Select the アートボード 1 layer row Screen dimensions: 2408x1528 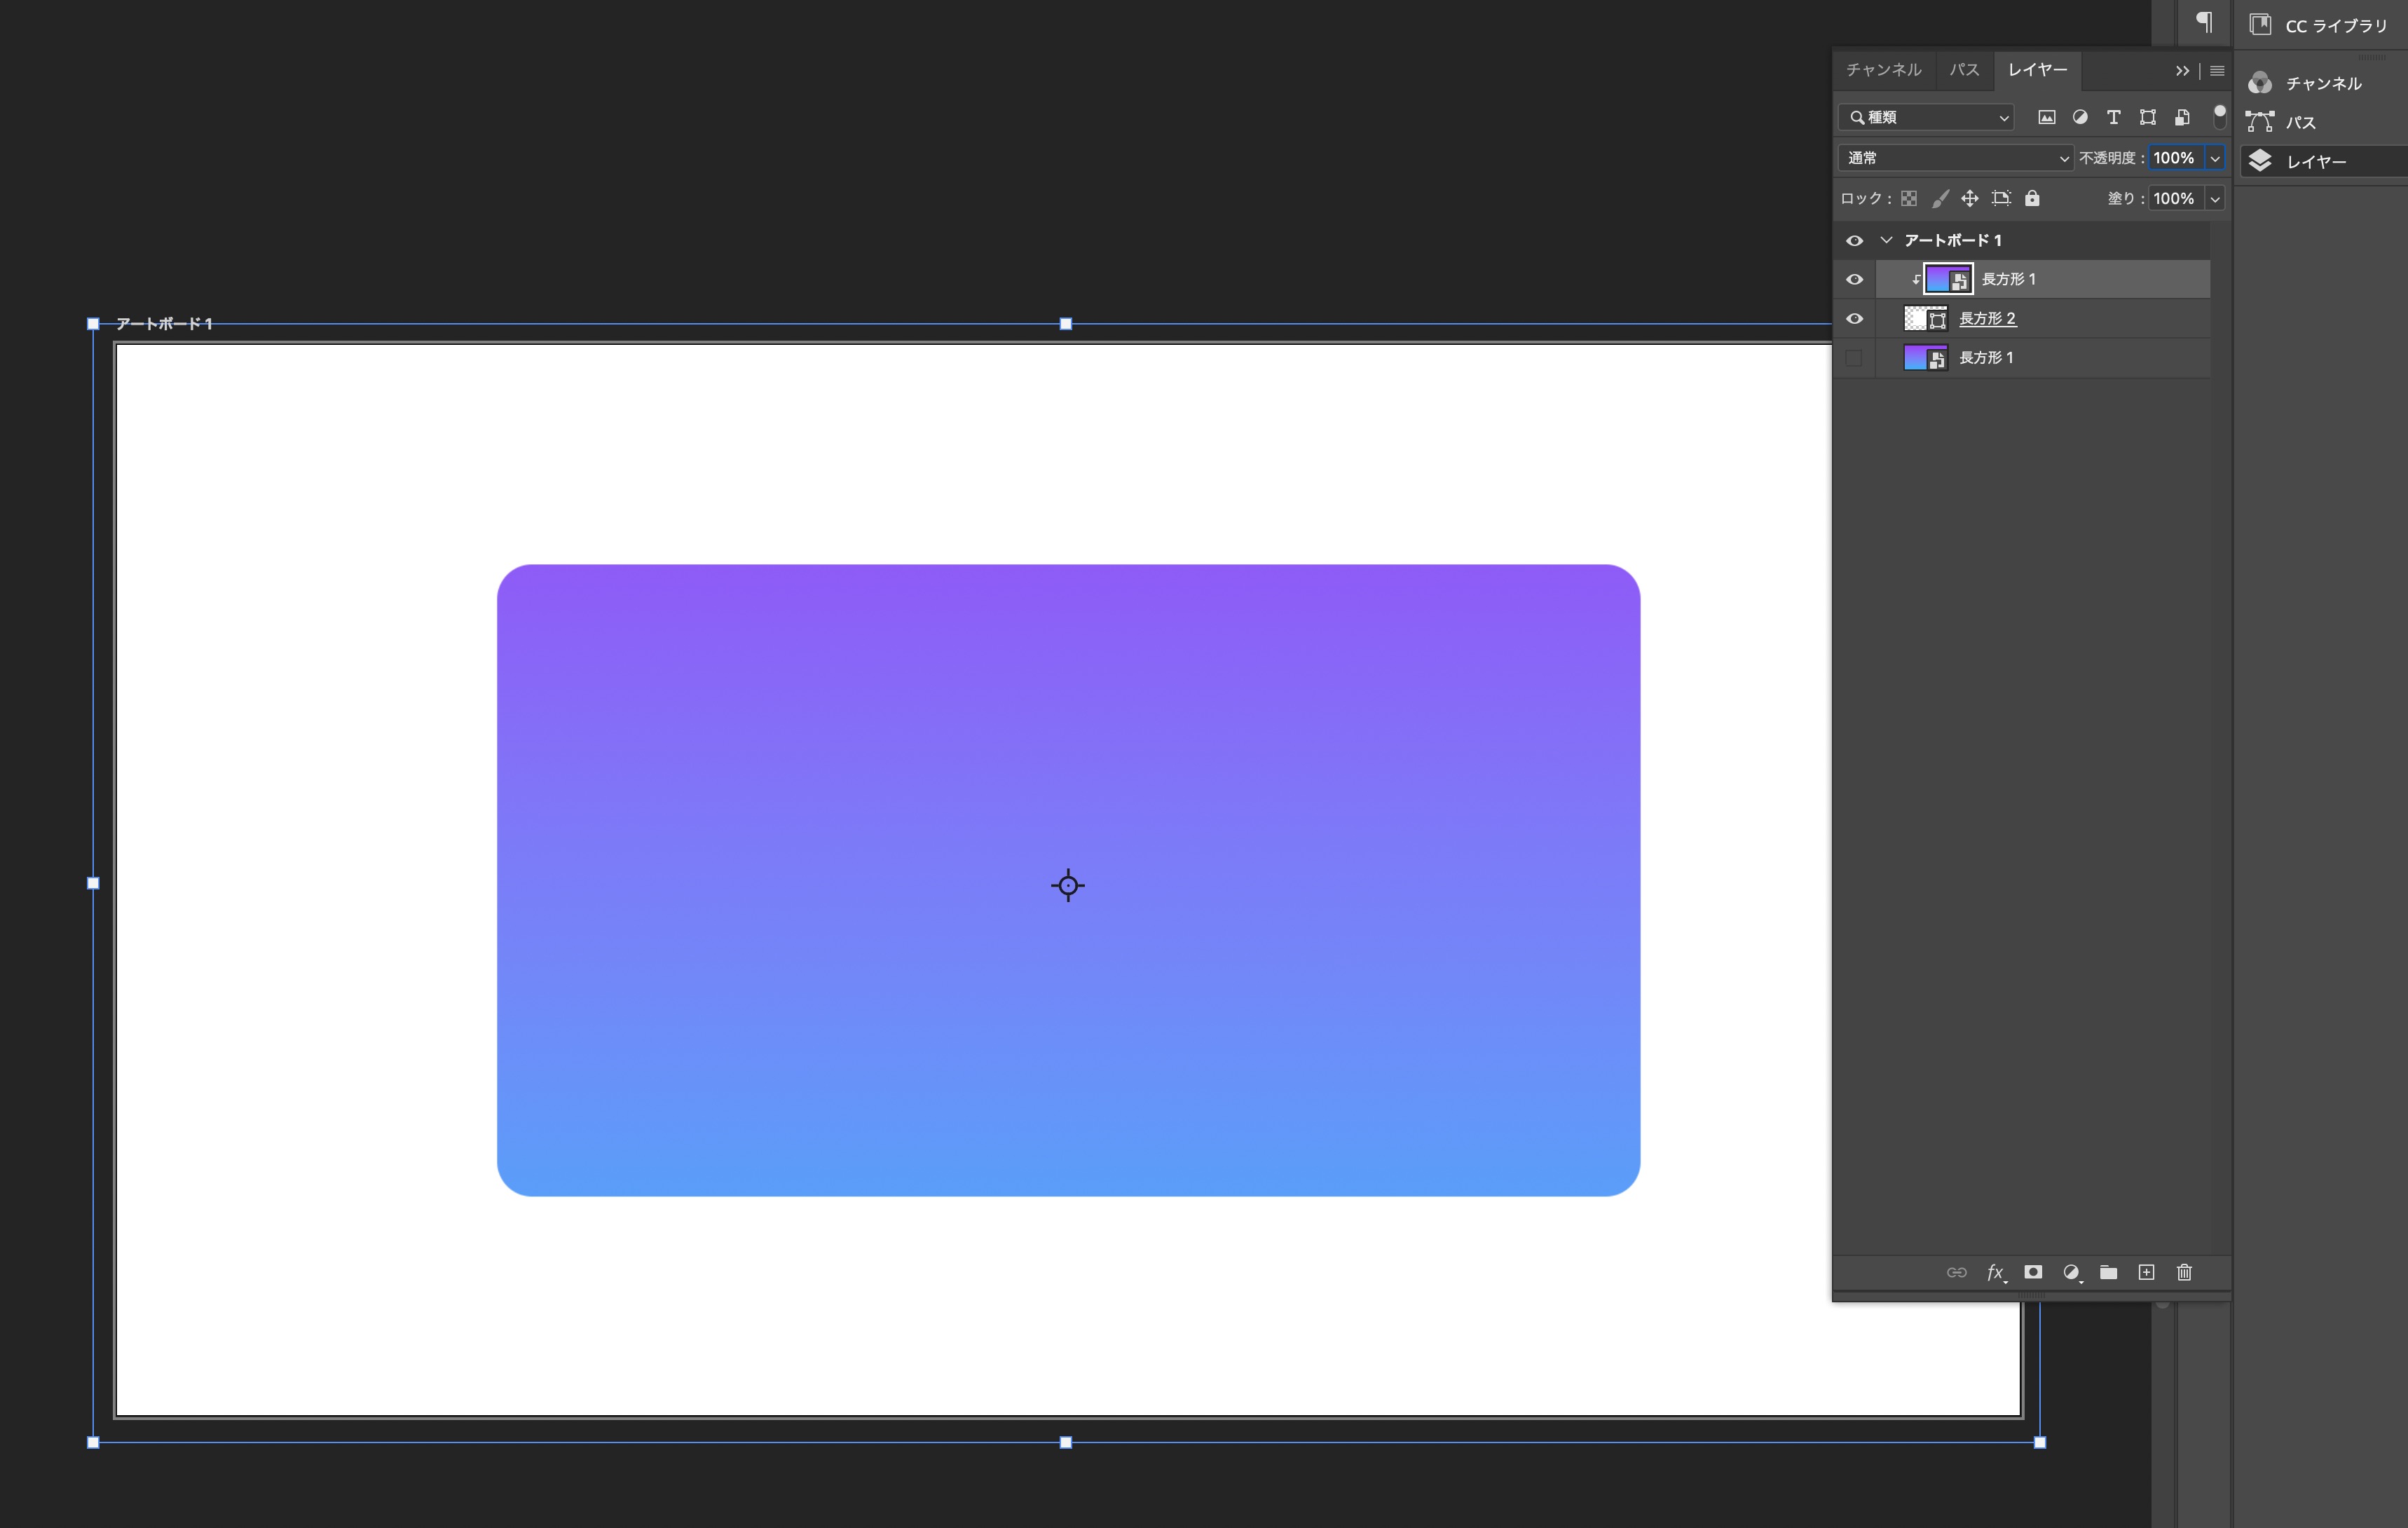click(x=2022, y=240)
